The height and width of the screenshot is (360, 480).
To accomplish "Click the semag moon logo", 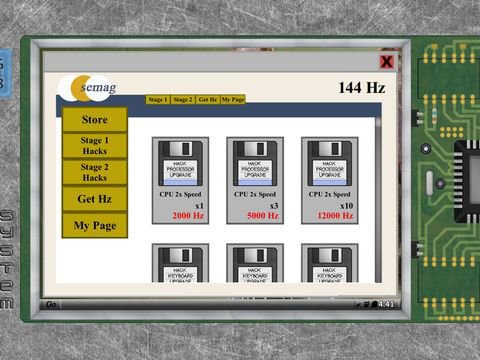I will (x=88, y=88).
